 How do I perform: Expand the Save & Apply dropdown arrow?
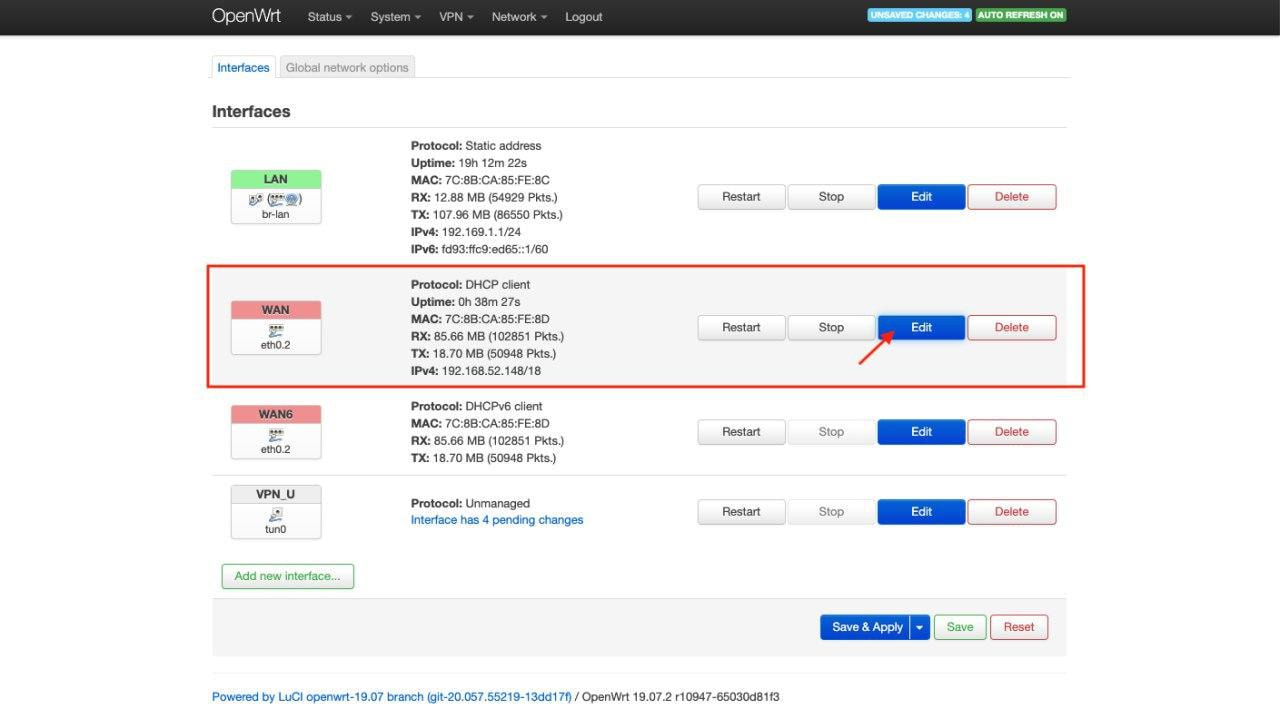point(919,627)
